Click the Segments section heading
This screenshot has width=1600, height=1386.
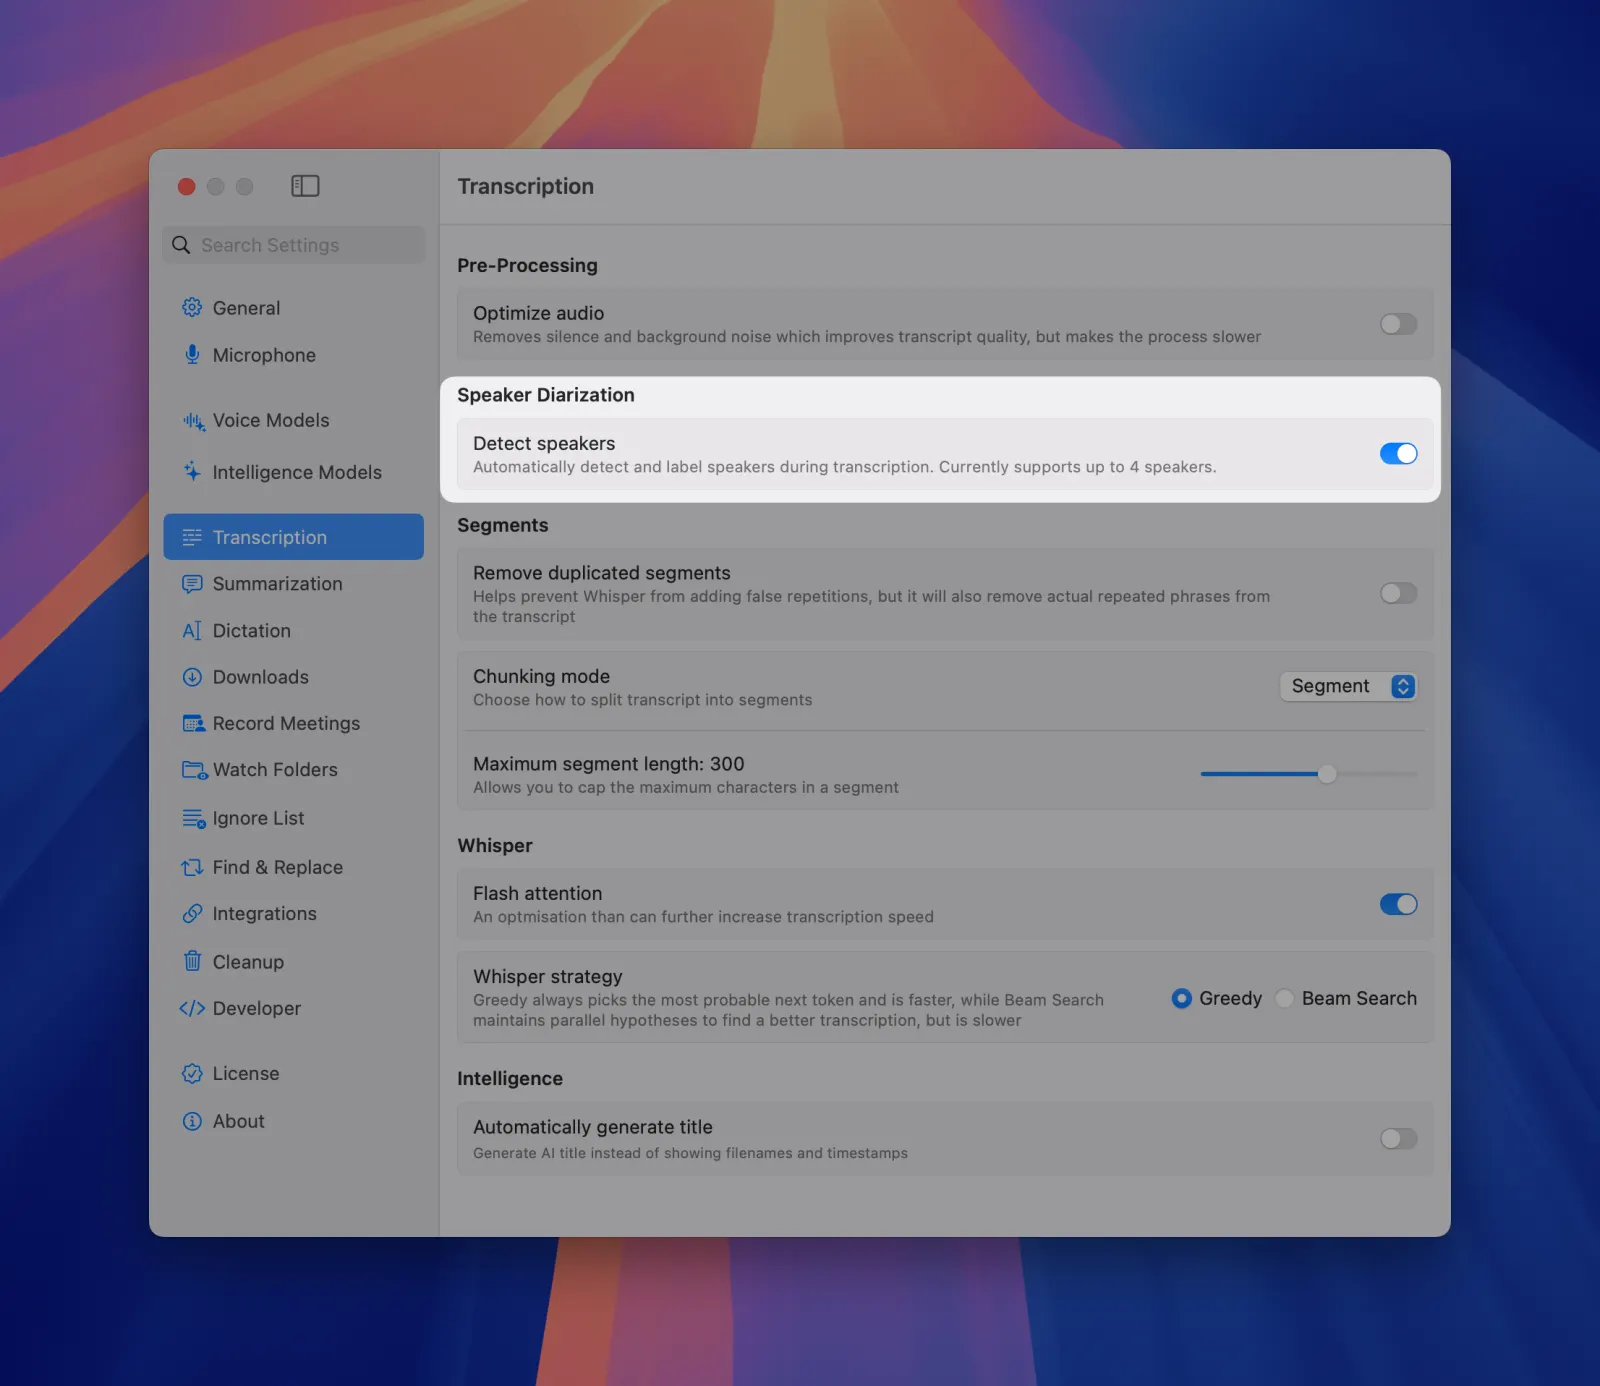502,525
